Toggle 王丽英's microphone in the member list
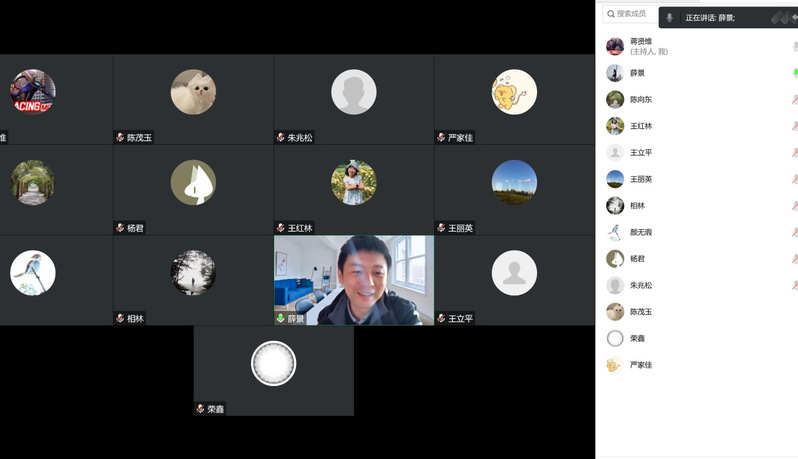Screen dimensions: 798x459 [x=794, y=180]
